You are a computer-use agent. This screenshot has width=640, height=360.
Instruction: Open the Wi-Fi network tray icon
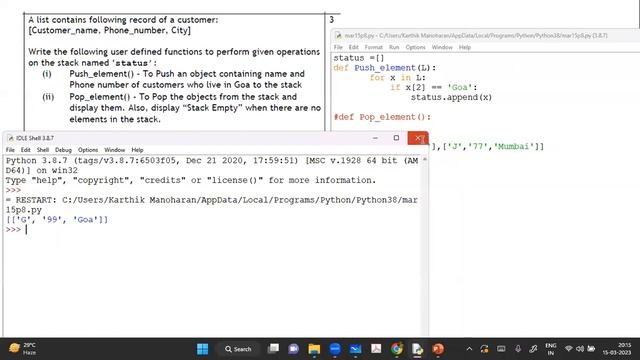coord(569,349)
